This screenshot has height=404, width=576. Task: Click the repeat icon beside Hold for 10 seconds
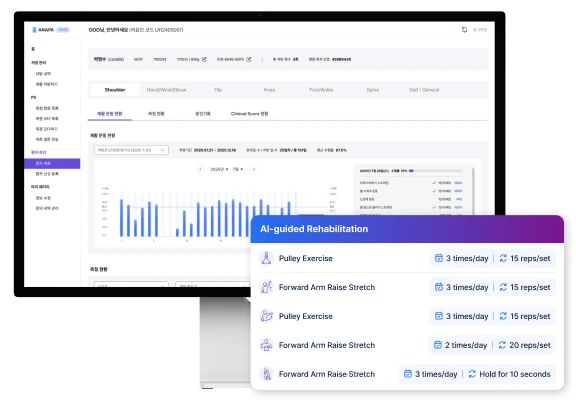(472, 374)
